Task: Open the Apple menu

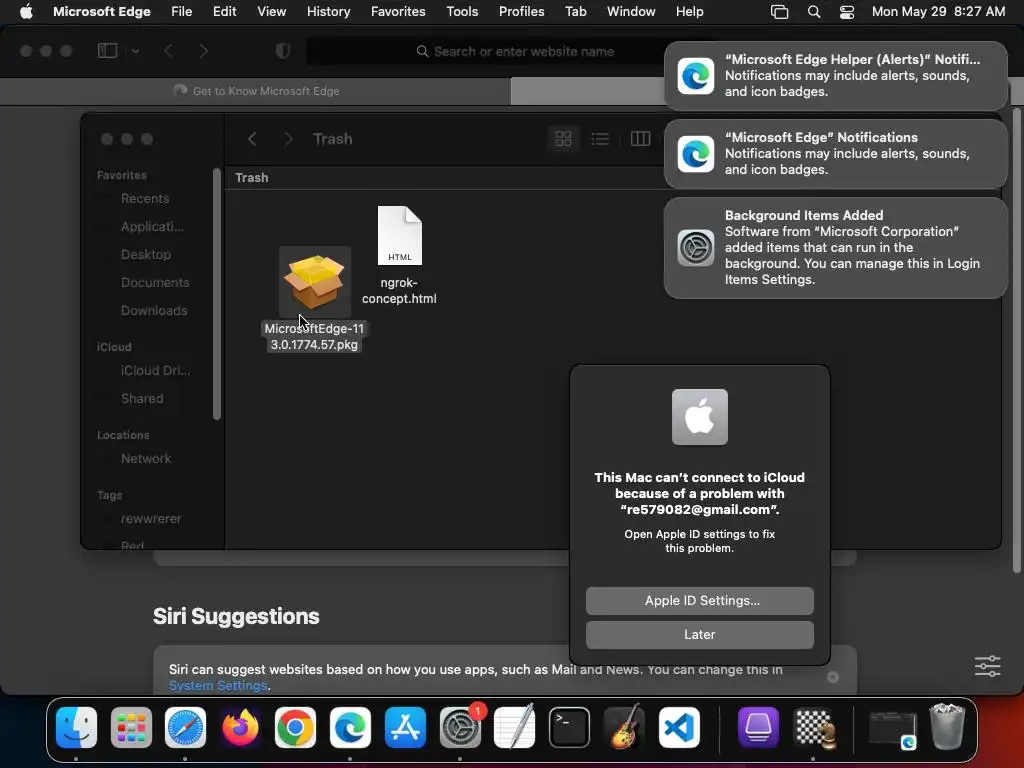Action: point(26,12)
